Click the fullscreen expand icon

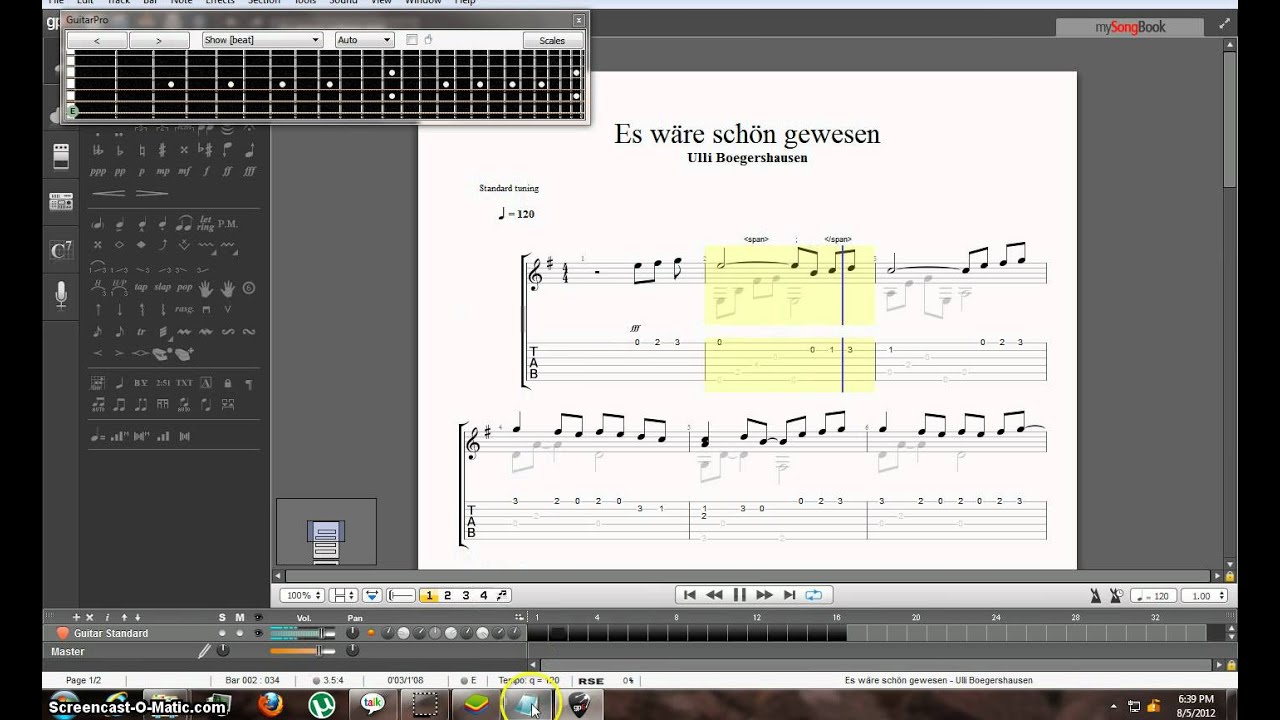pyautogui.click(x=1224, y=23)
